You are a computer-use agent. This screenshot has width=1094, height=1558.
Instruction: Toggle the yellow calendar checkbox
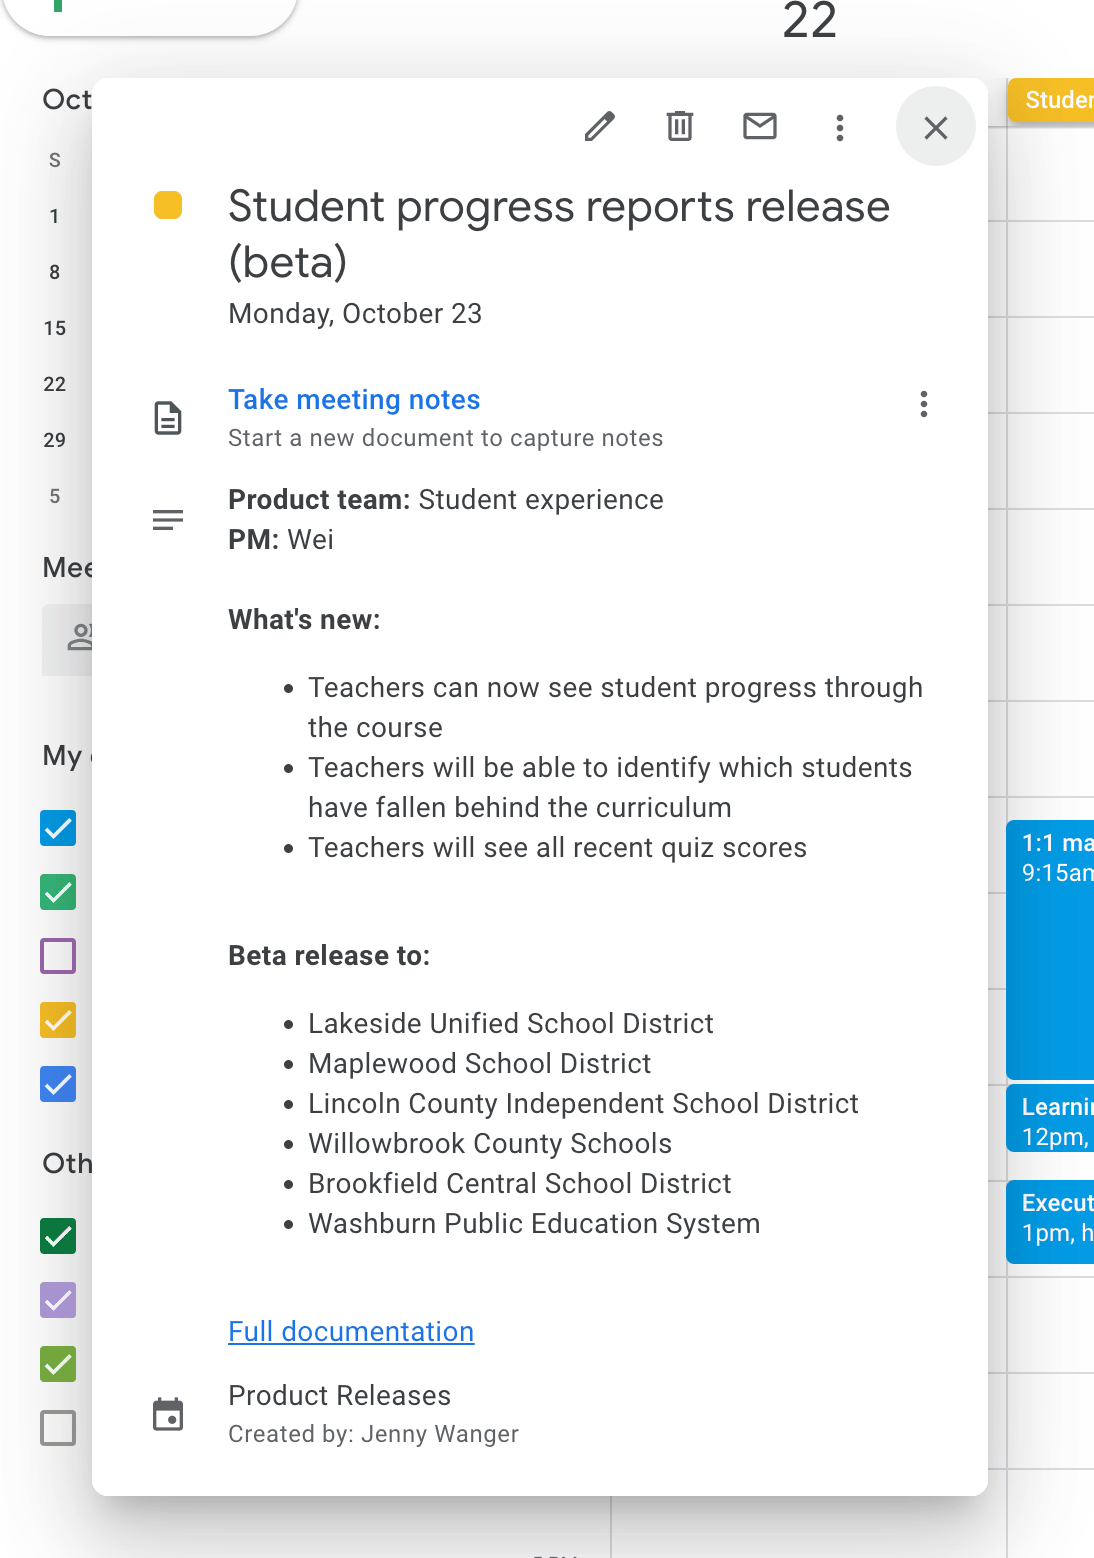coord(58,1020)
